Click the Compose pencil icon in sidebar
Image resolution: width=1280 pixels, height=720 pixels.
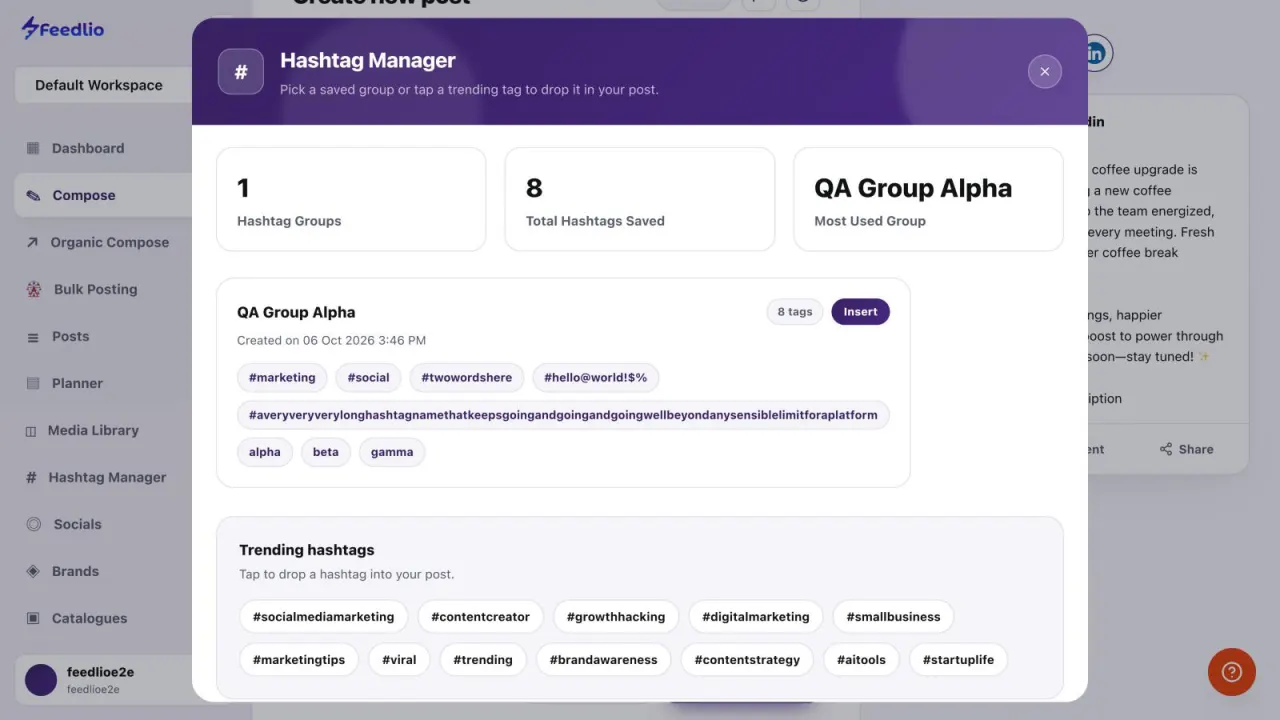coord(33,196)
